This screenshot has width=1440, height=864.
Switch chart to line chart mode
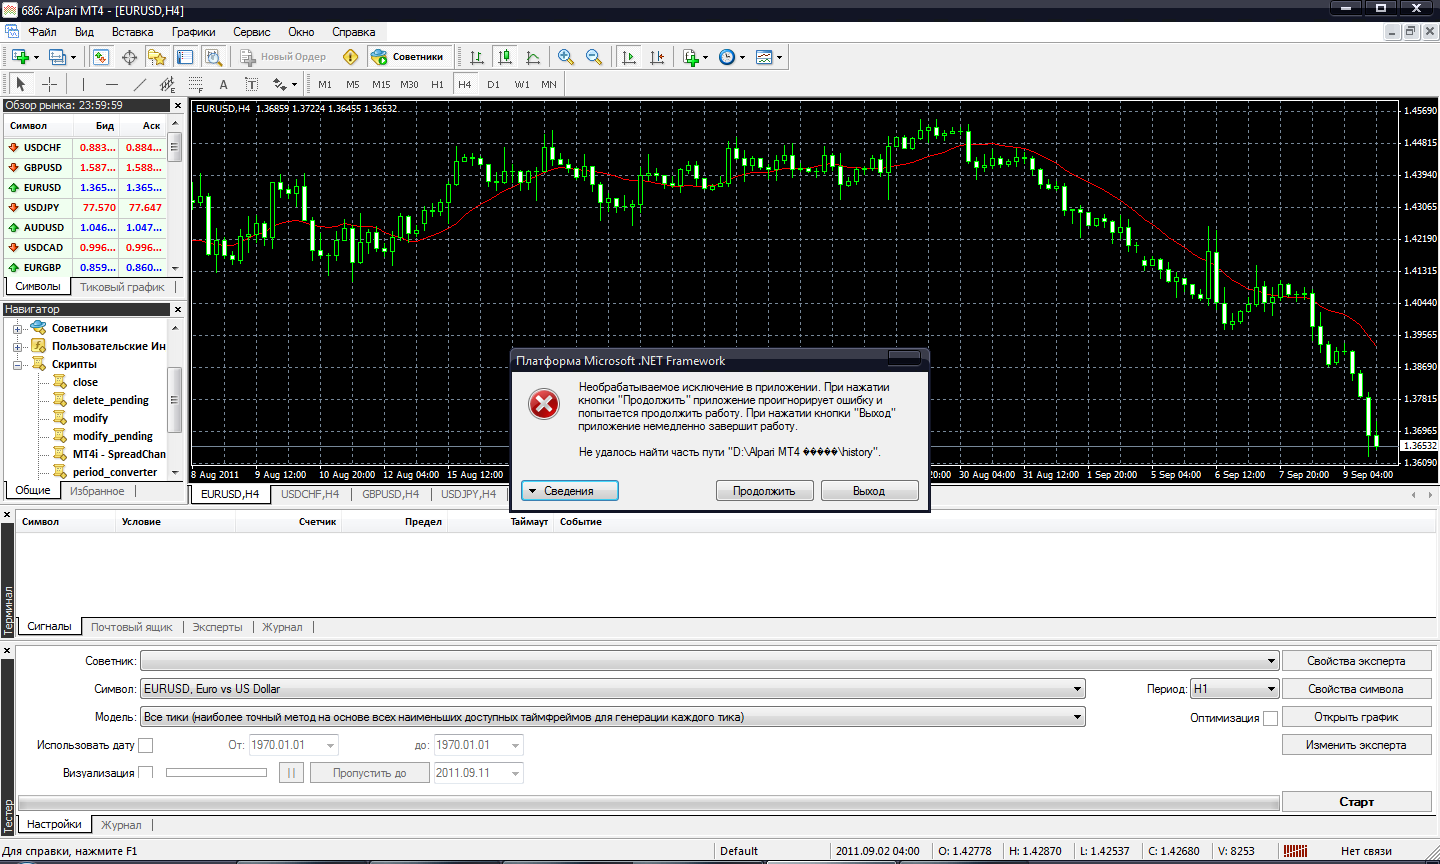click(533, 57)
